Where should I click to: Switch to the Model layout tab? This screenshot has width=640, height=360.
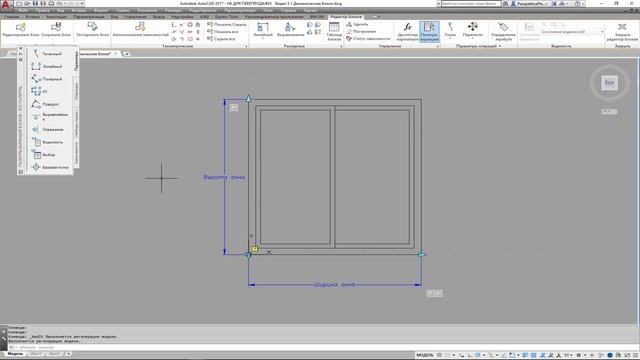[15, 354]
